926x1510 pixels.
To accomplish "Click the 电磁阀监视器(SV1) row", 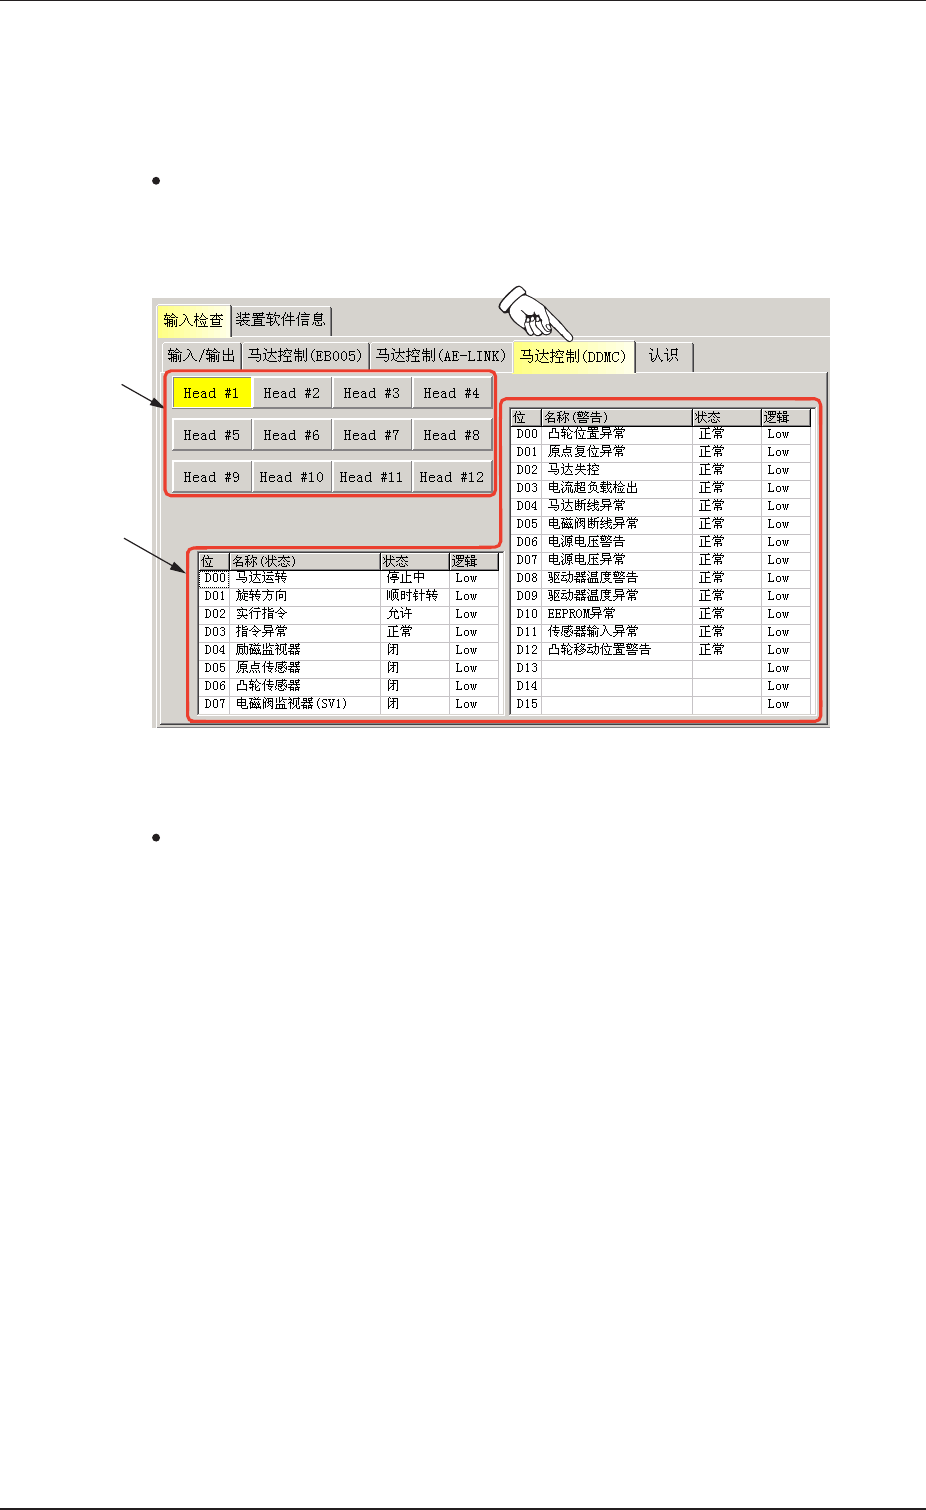I will point(348,704).
